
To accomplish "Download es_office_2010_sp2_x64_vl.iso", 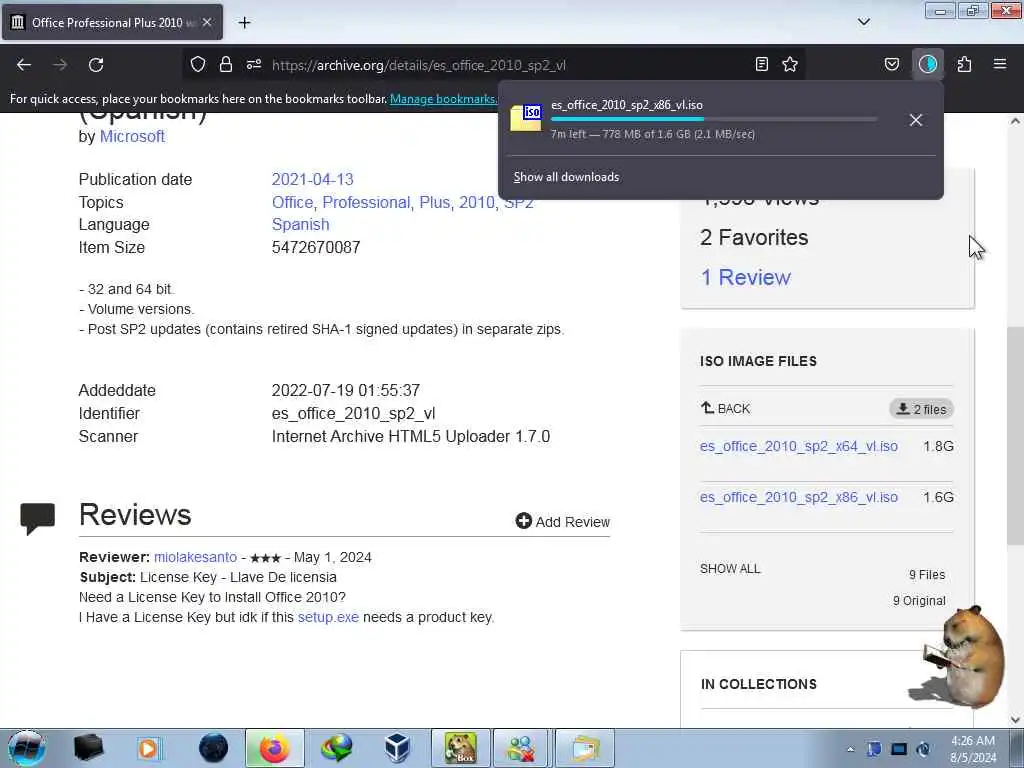I will (799, 446).
